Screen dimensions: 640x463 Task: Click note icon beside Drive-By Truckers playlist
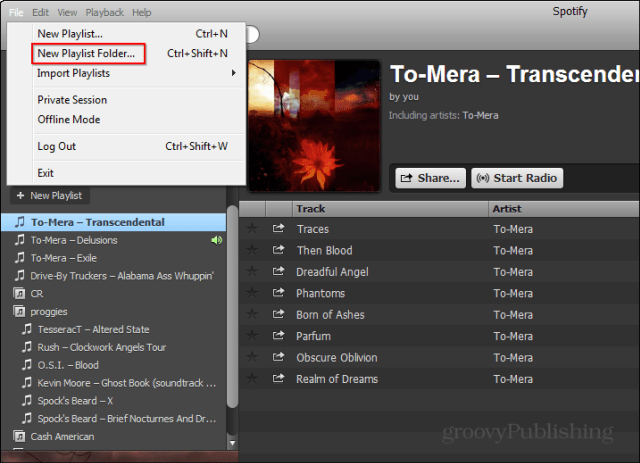tap(19, 276)
